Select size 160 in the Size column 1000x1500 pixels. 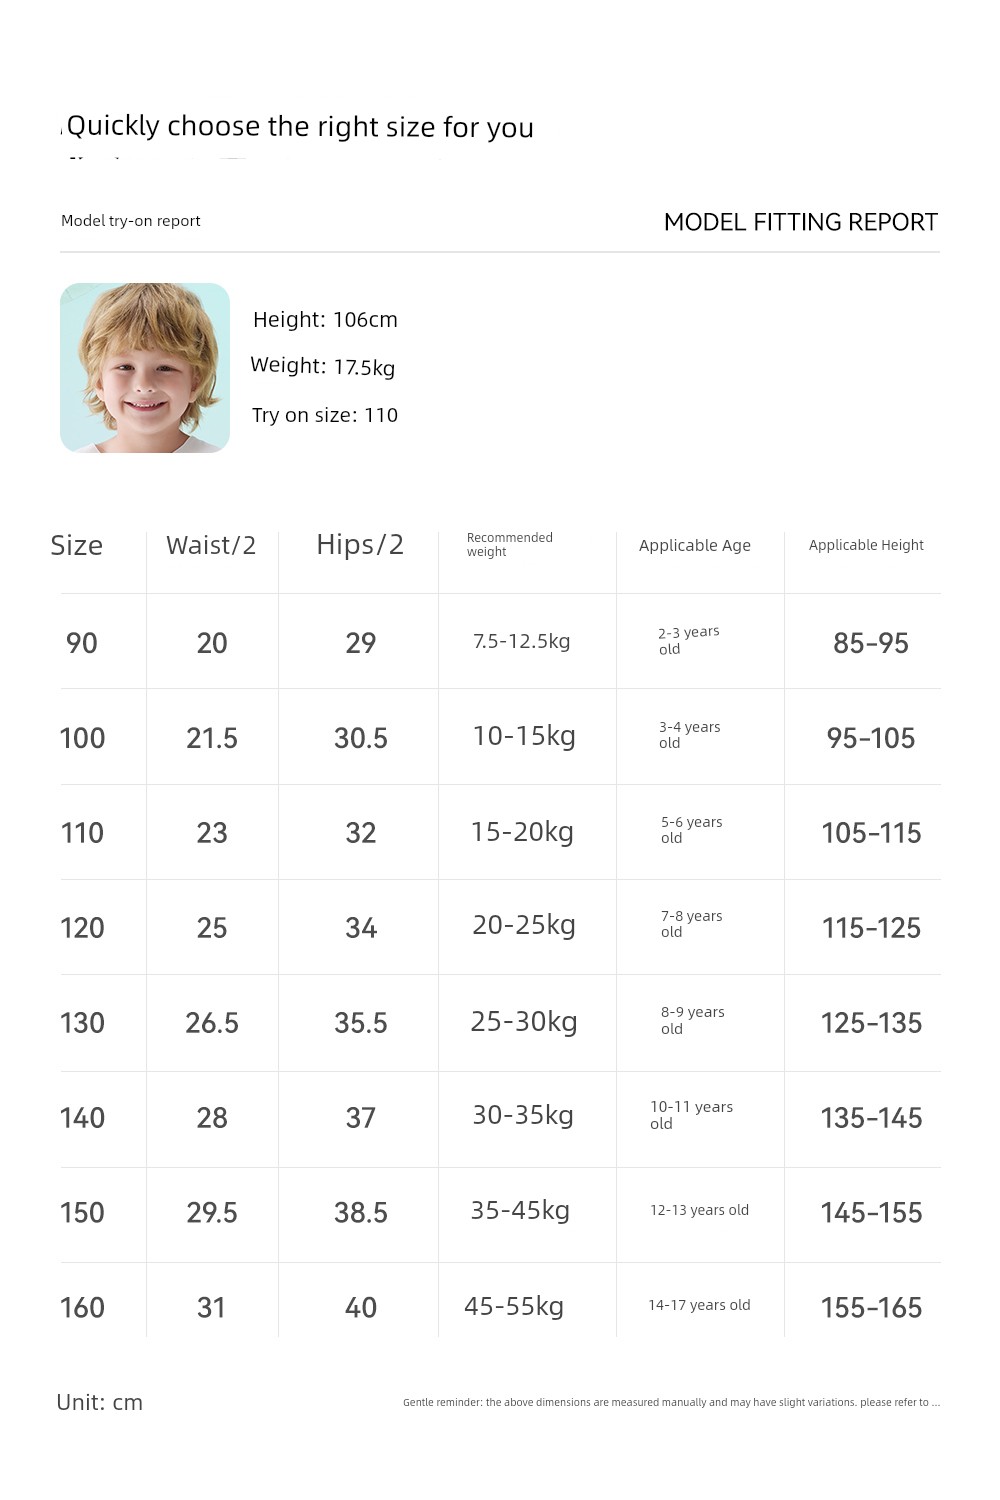(x=82, y=1308)
